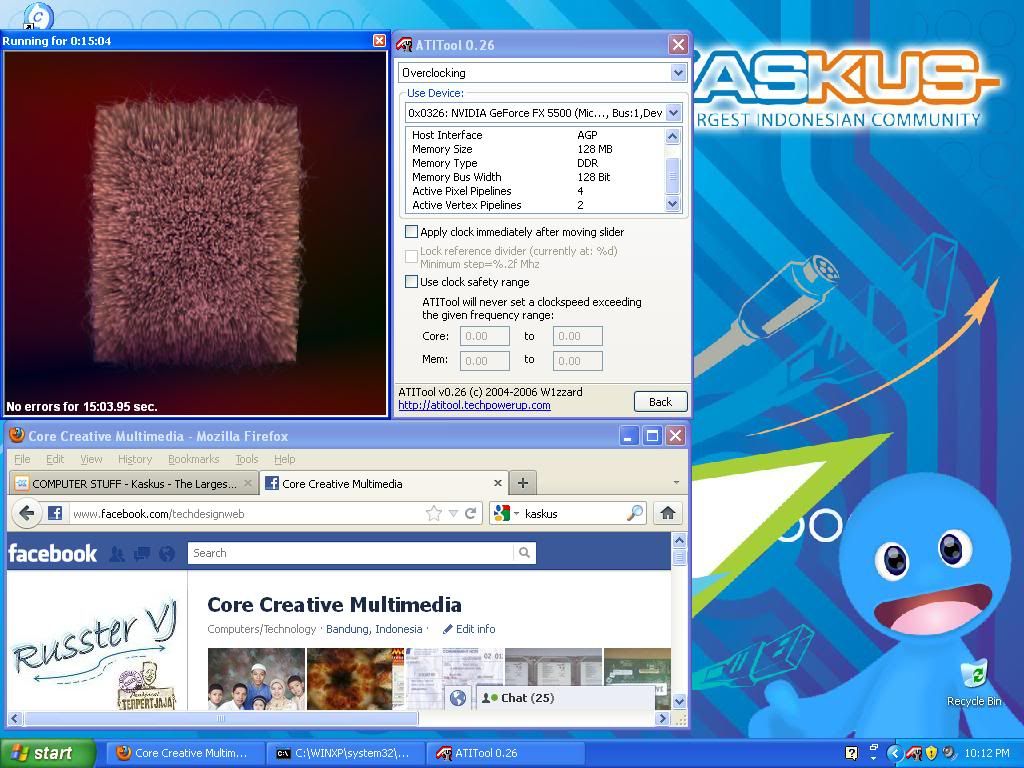Reload the page in Firefox

click(x=470, y=513)
